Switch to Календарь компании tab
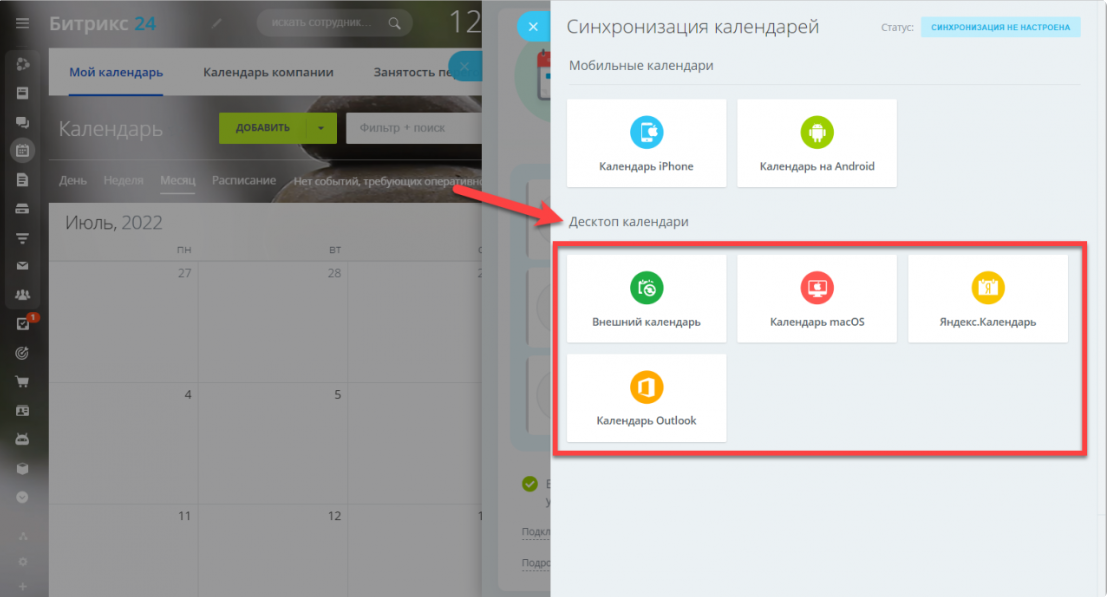Image resolution: width=1108 pixels, height=597 pixels. pyautogui.click(x=269, y=72)
